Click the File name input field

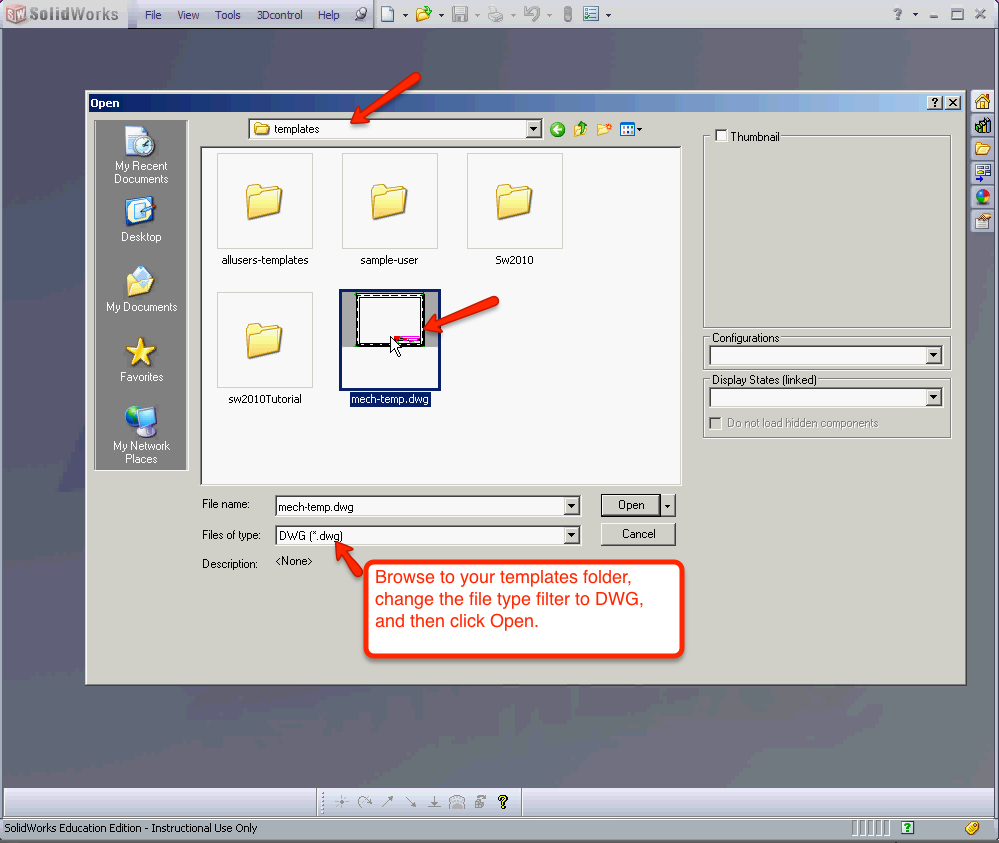pos(420,507)
